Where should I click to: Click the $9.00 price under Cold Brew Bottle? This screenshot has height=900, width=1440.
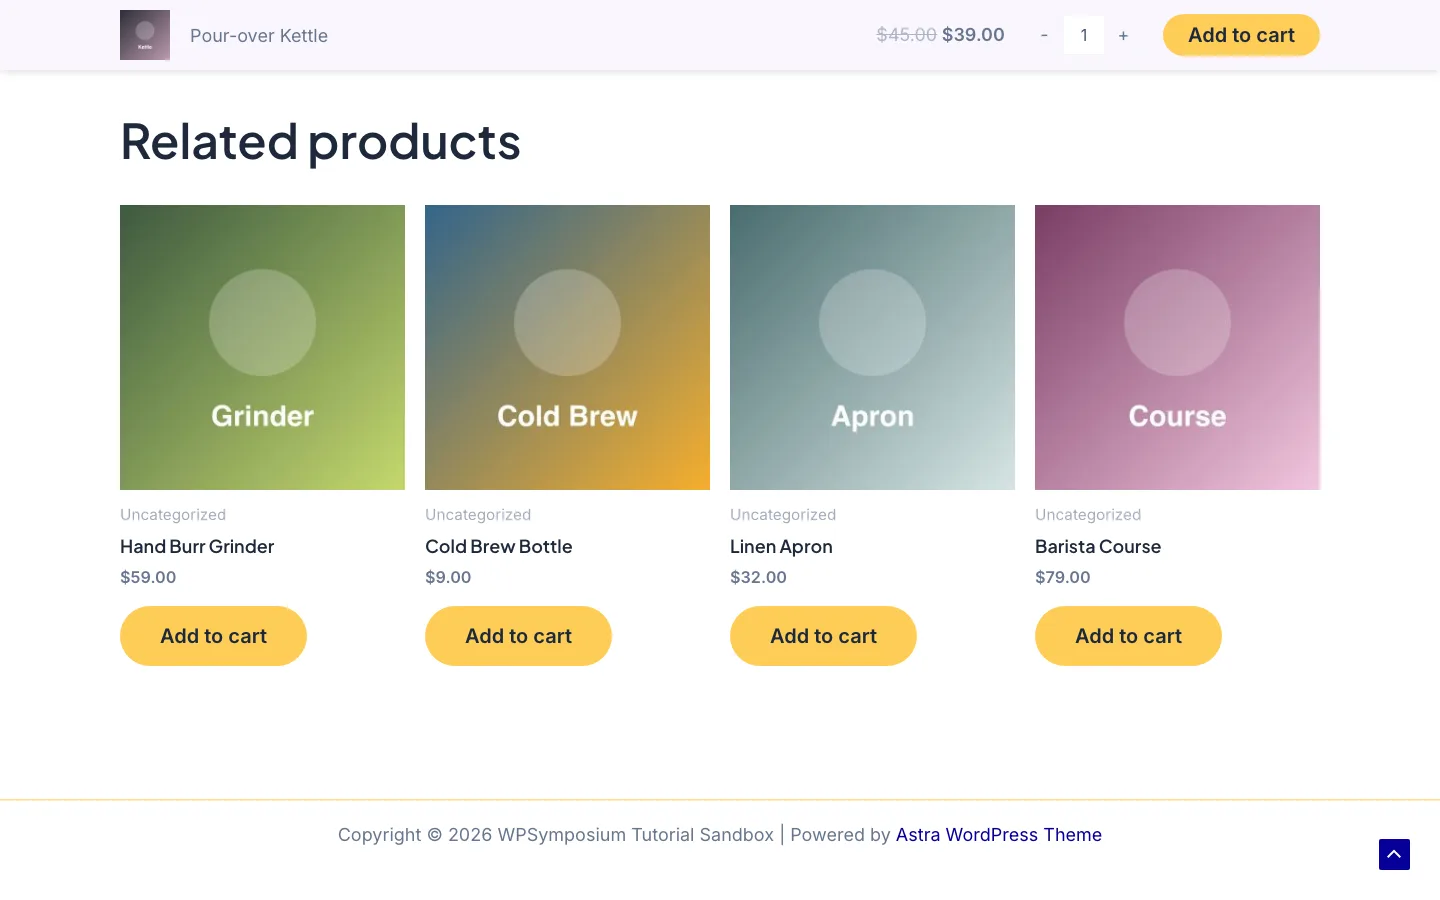[x=448, y=577]
